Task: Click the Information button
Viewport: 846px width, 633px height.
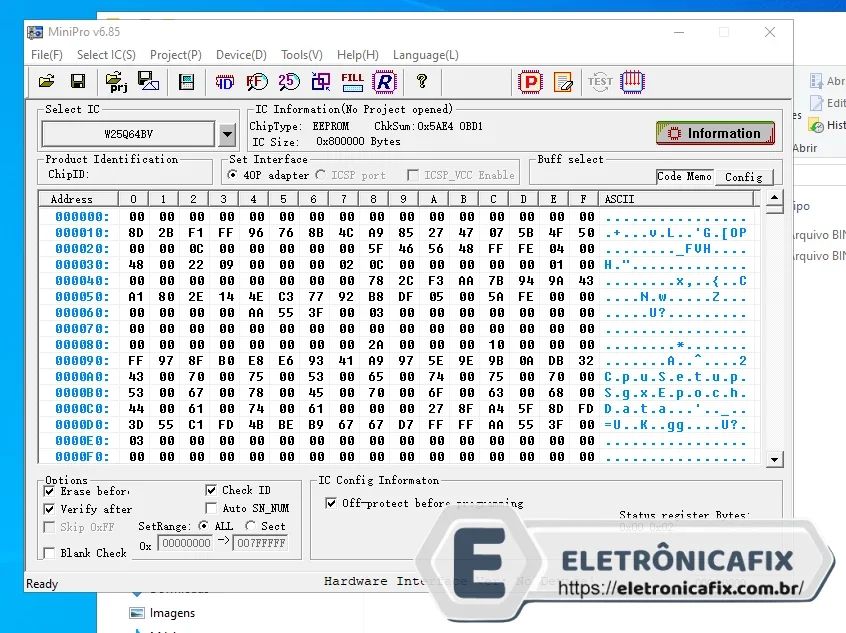Action: [x=715, y=133]
